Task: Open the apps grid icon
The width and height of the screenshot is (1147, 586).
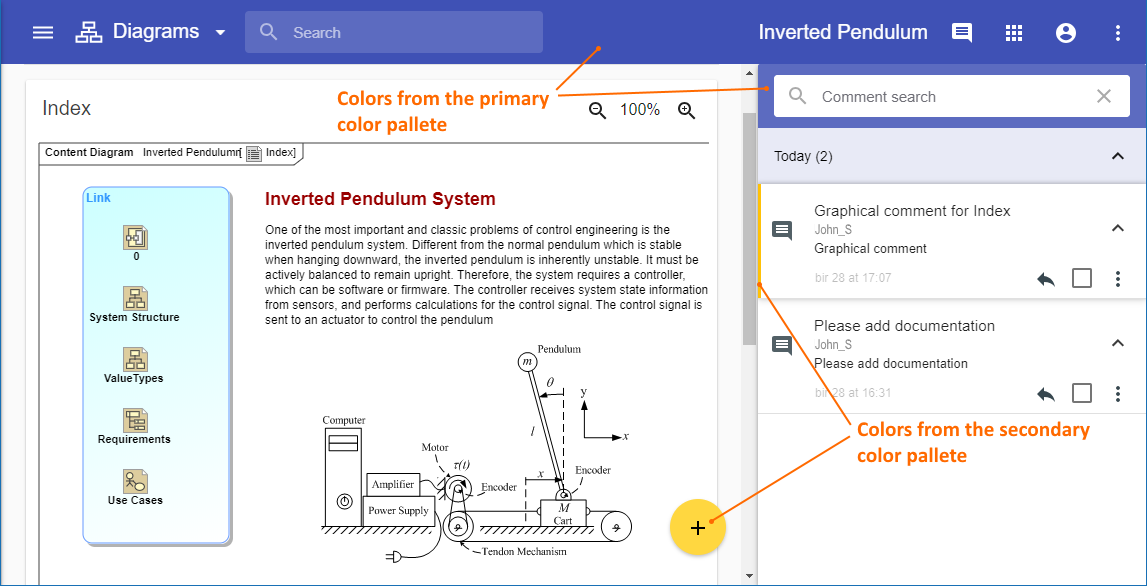Action: tap(1013, 32)
